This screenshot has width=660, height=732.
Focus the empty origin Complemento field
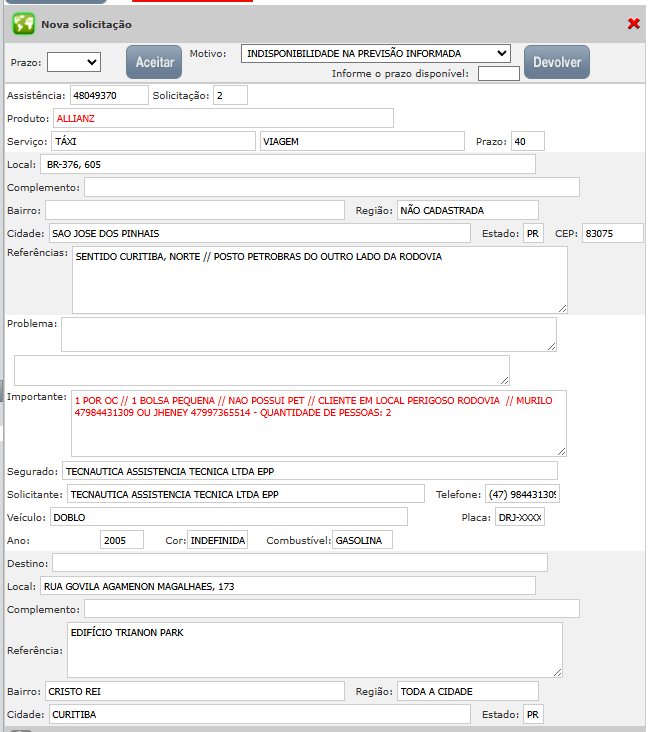tap(332, 187)
